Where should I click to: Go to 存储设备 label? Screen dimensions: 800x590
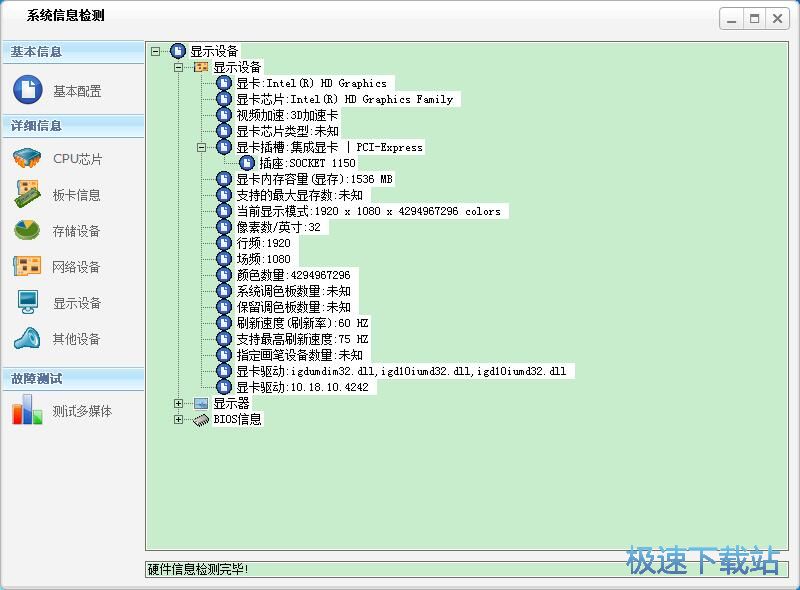(x=77, y=231)
